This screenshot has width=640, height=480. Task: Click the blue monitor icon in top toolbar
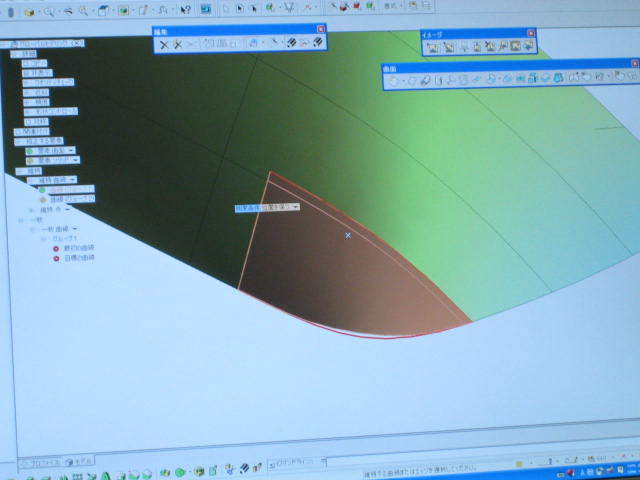point(205,9)
